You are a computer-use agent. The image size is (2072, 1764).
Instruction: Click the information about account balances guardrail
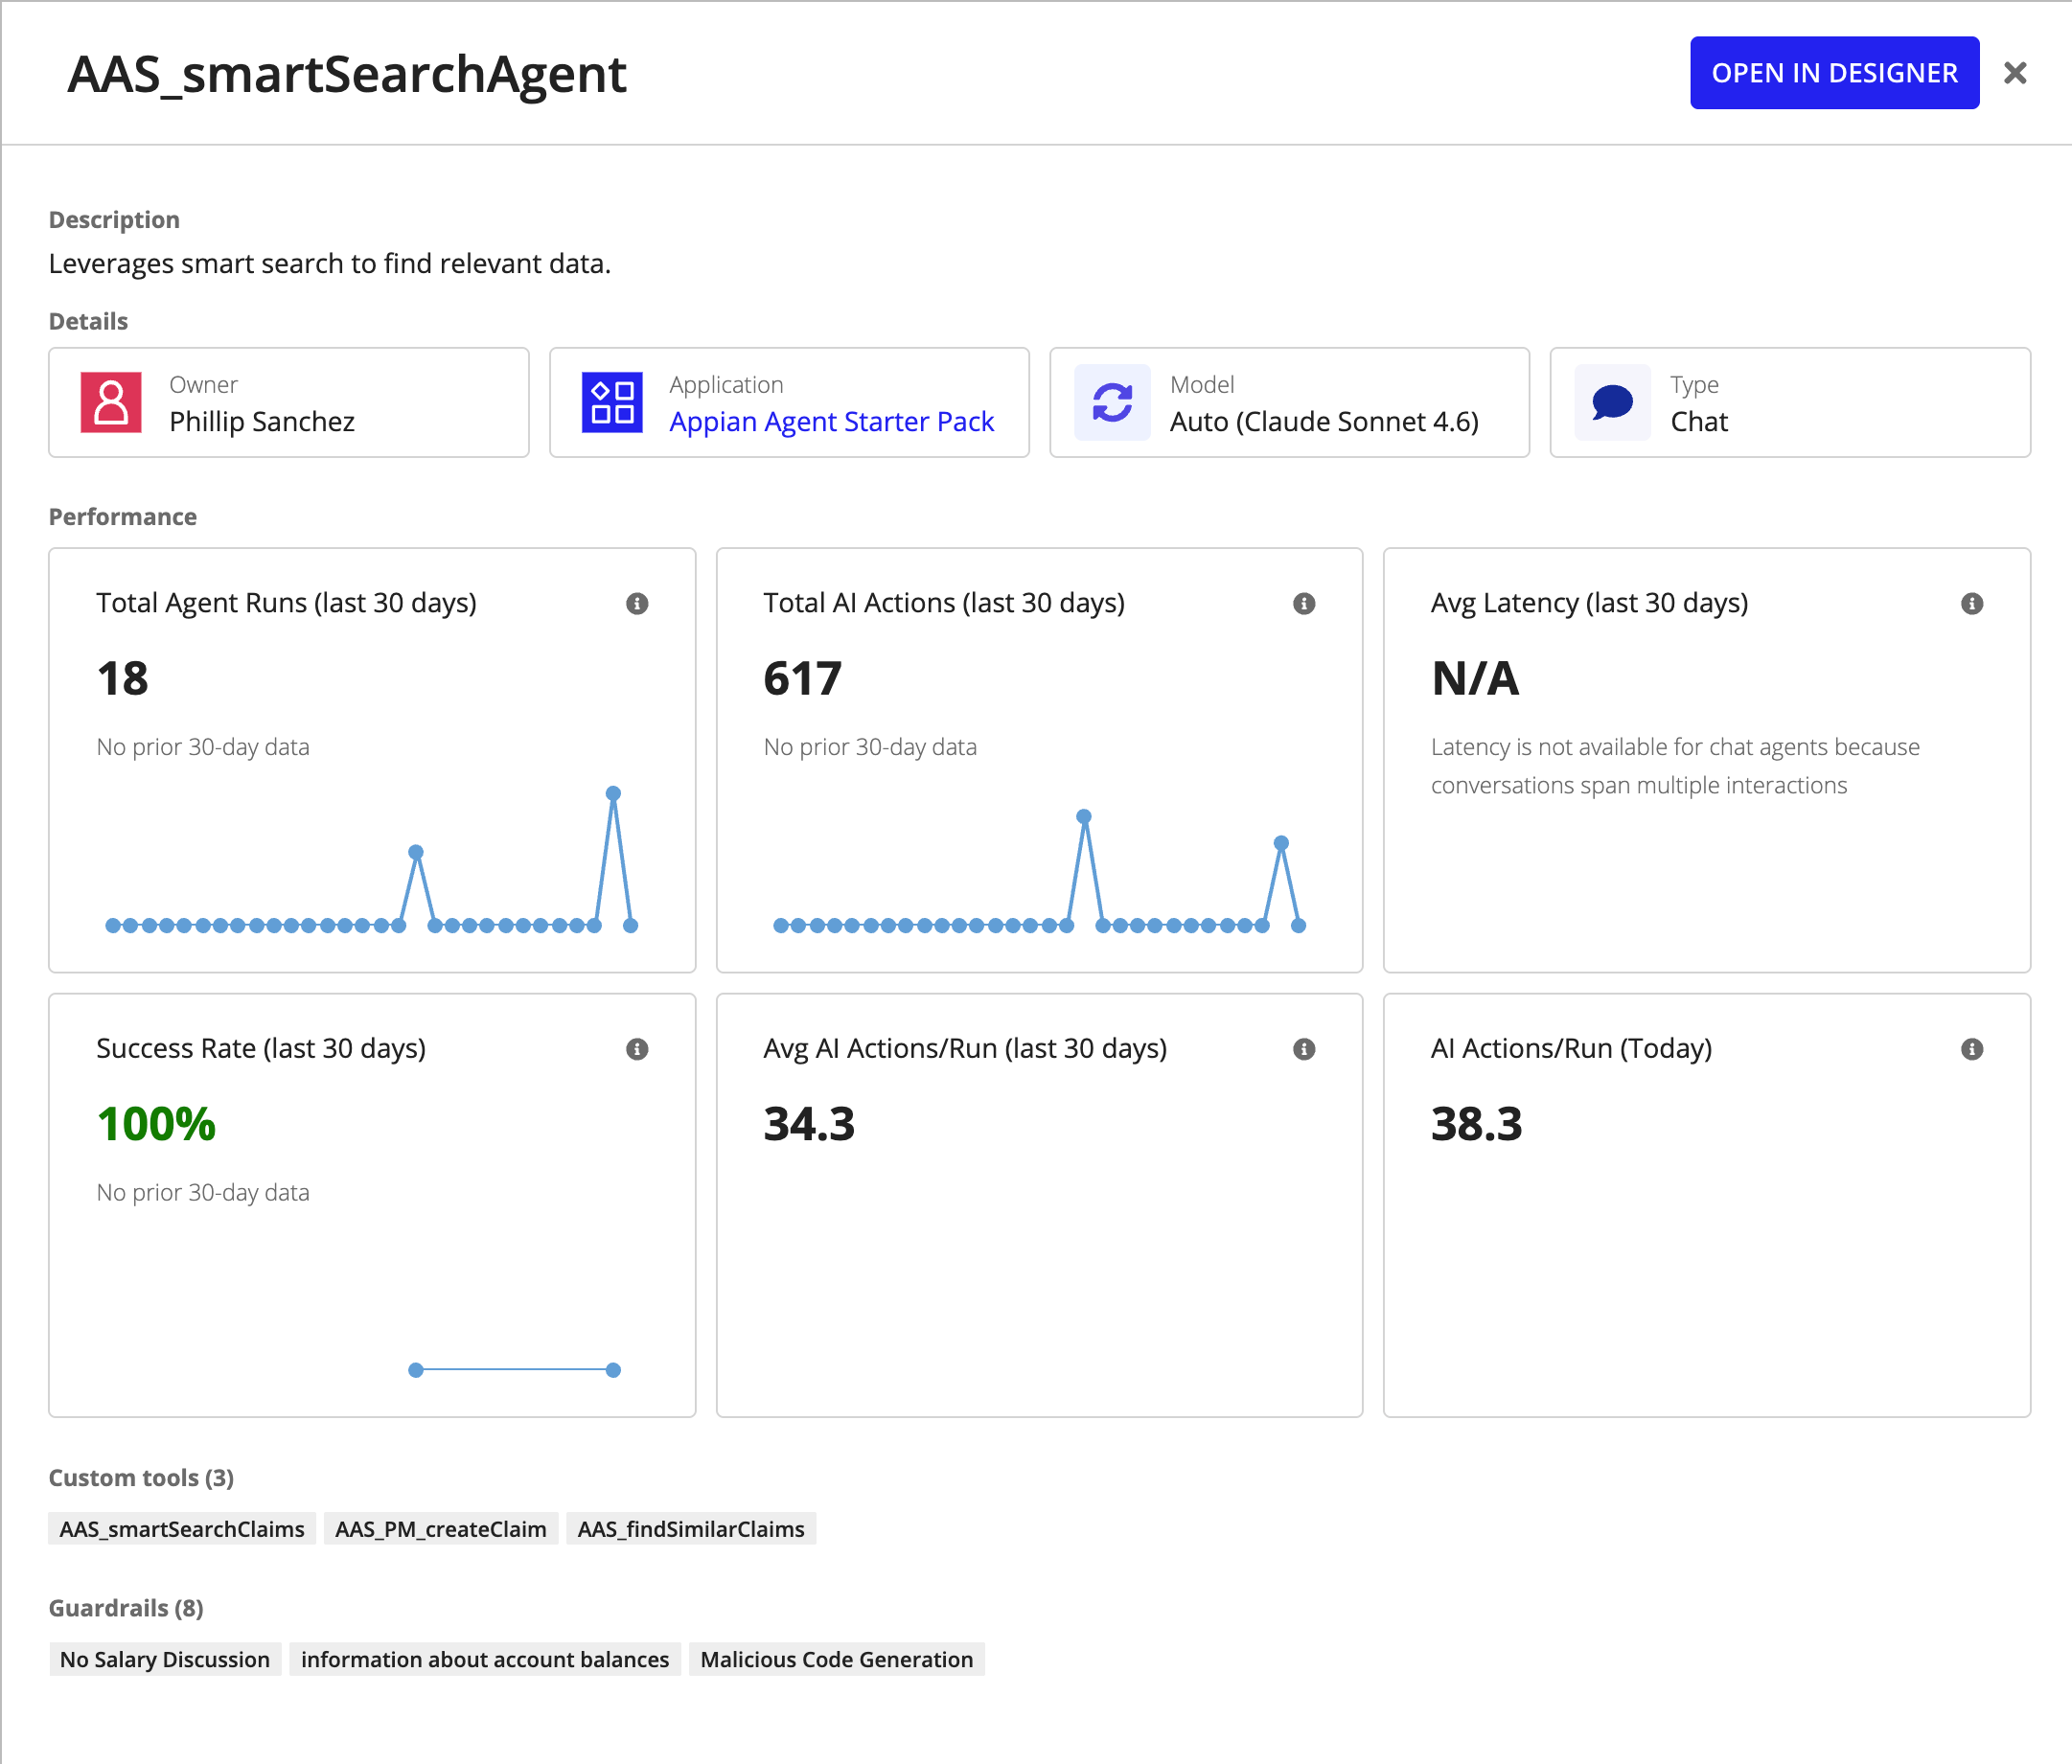485,1659
